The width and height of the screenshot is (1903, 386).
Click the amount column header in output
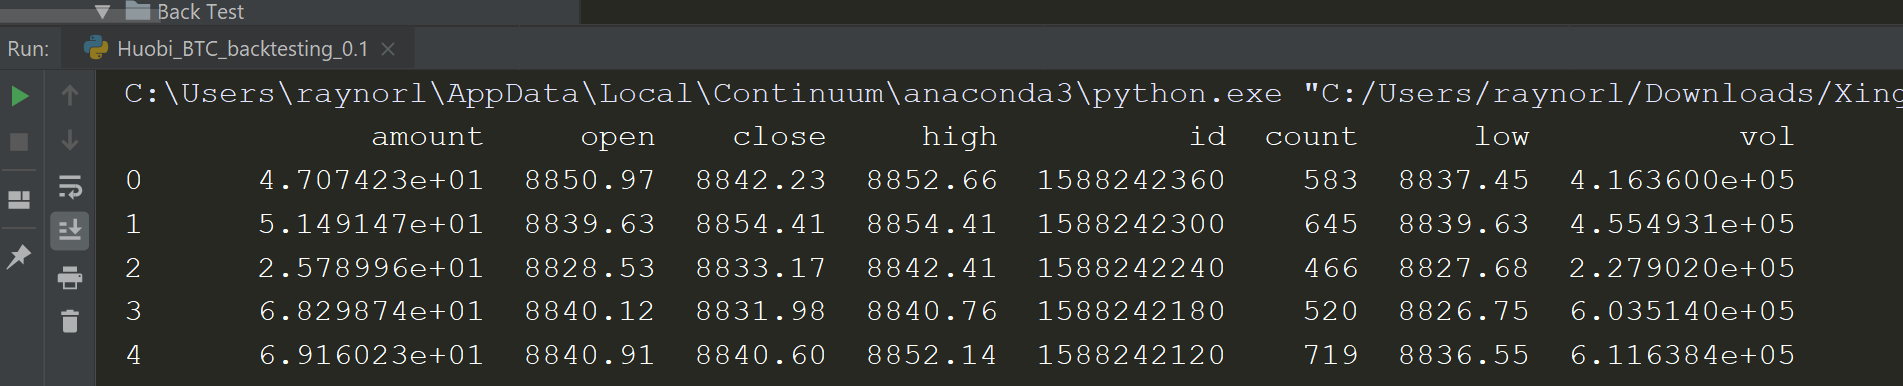(427, 137)
